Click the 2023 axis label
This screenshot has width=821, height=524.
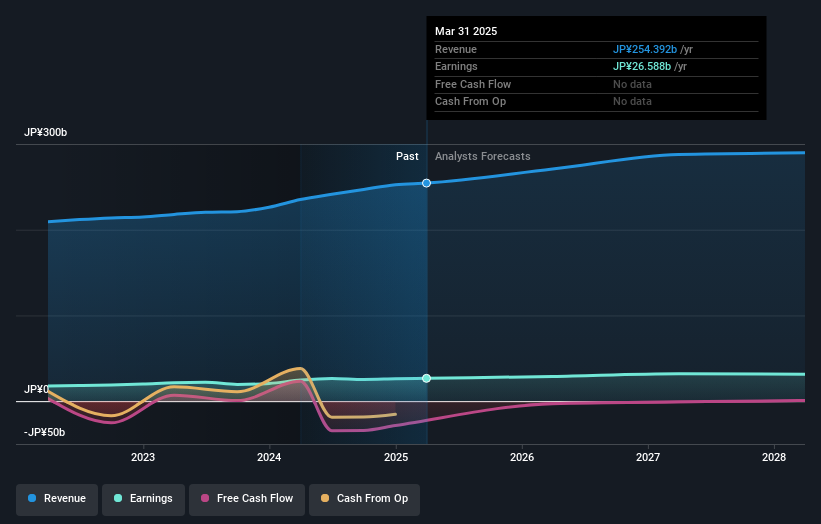(143, 458)
